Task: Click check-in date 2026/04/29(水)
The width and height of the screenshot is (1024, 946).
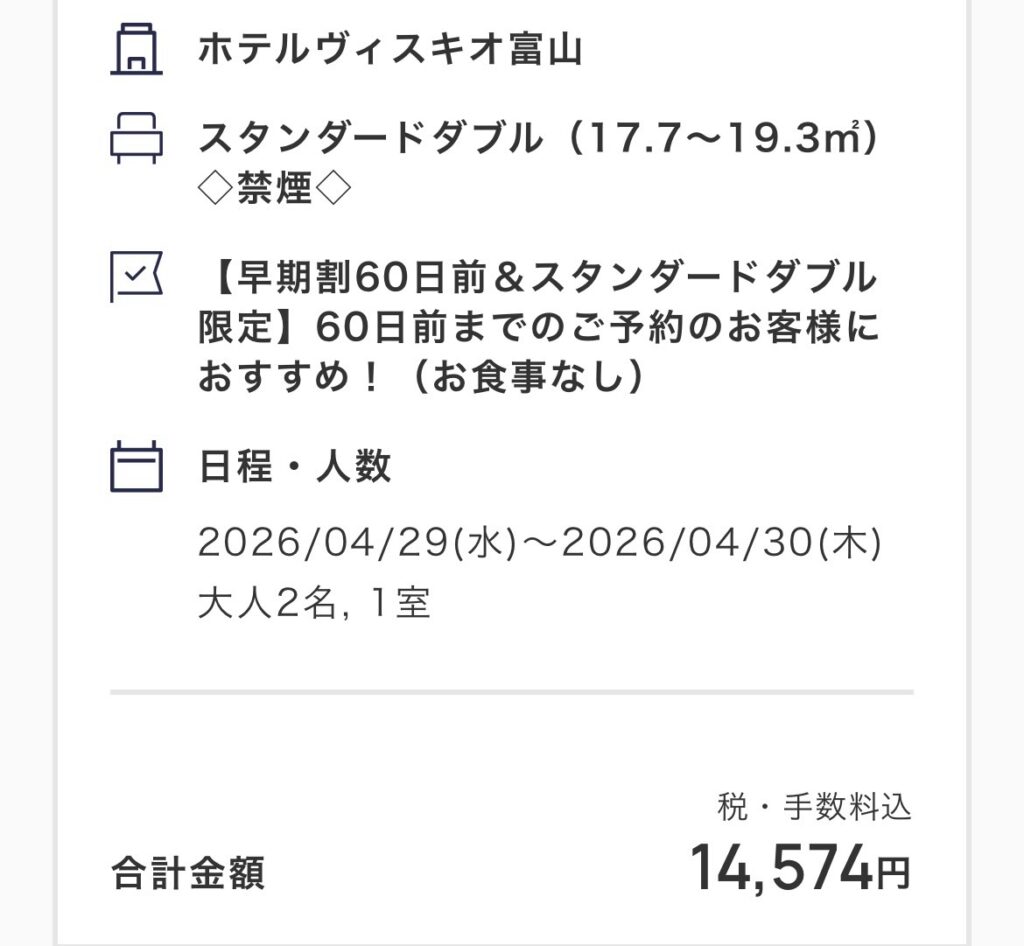Action: 357,543
